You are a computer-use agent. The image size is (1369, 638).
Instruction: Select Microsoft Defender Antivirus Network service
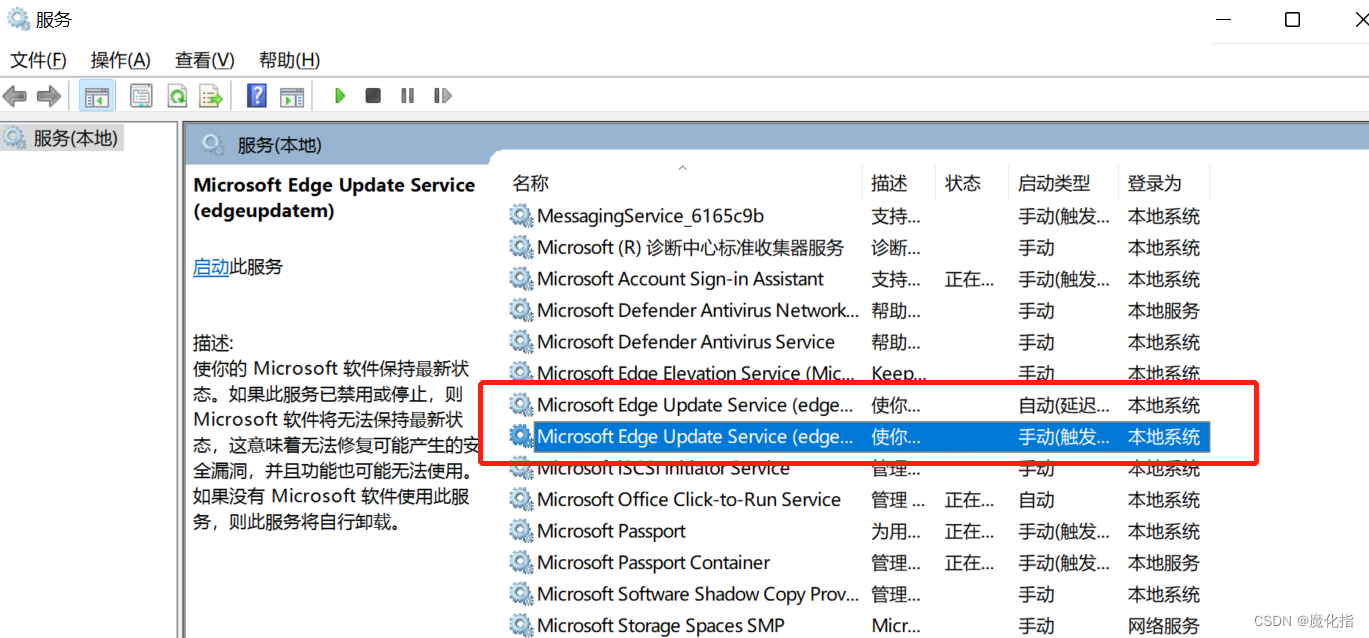[x=857, y=310]
